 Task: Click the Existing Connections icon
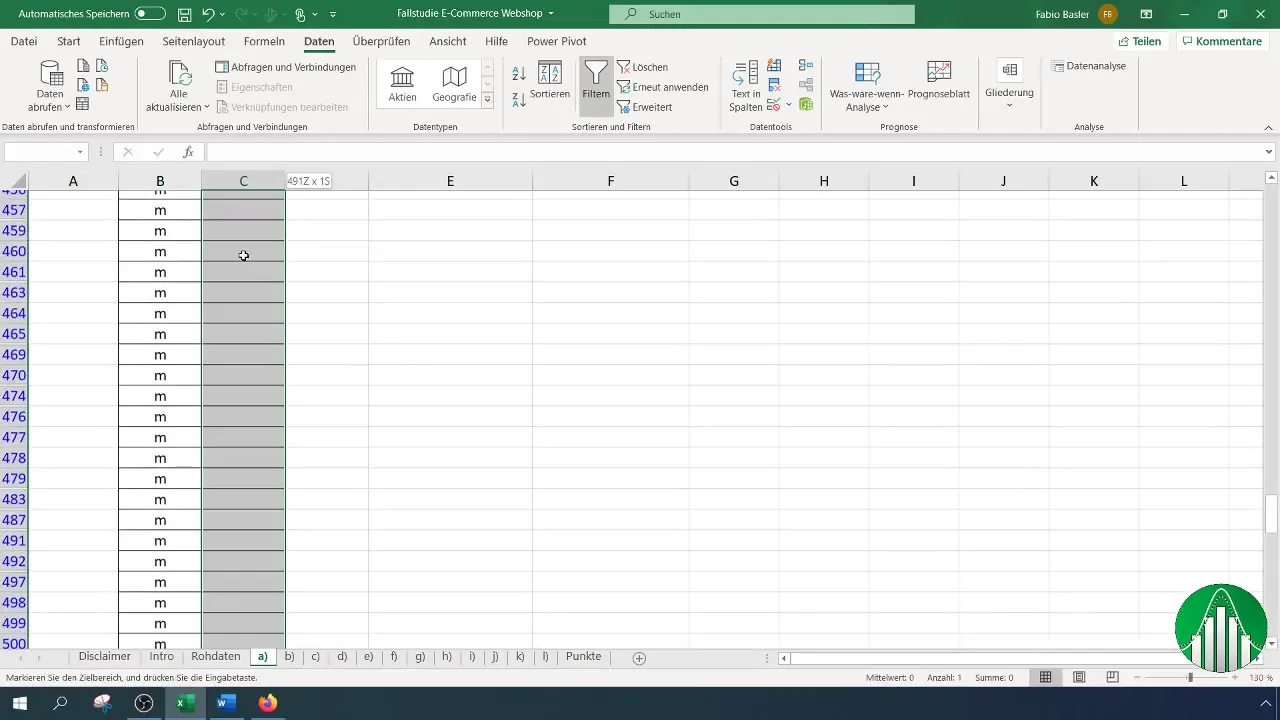click(x=101, y=85)
